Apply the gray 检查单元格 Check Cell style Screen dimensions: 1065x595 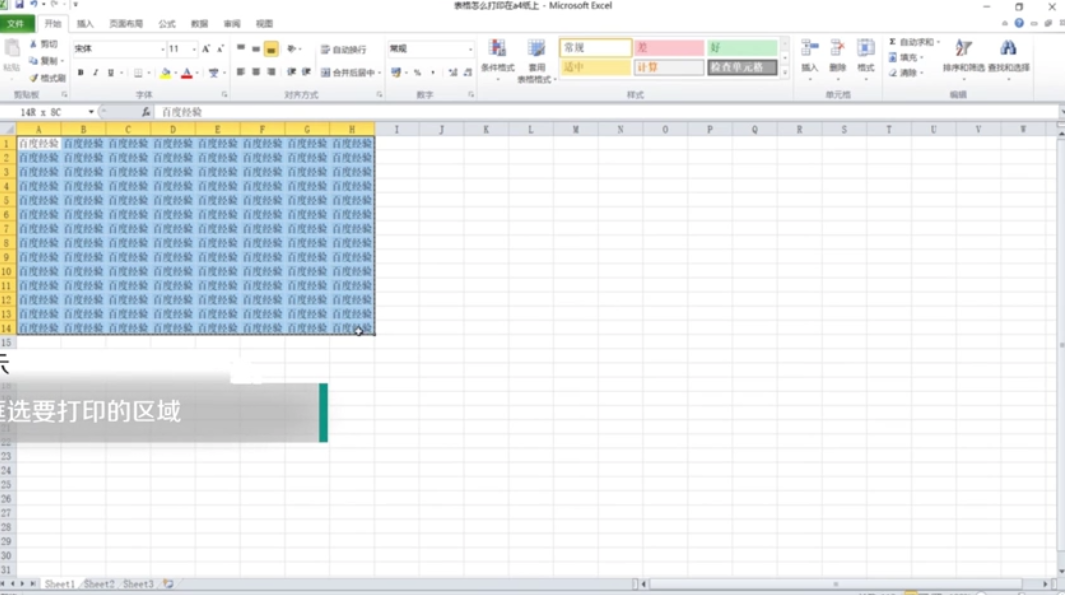pyautogui.click(x=742, y=67)
